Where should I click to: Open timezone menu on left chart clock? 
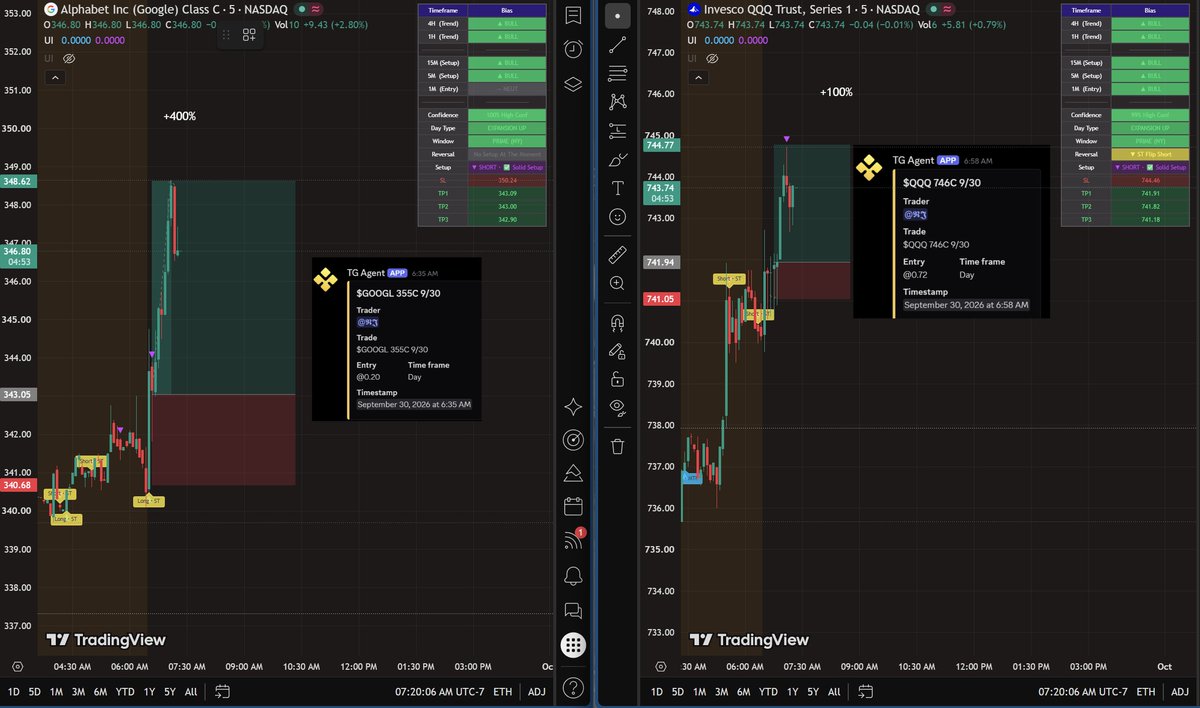point(440,691)
